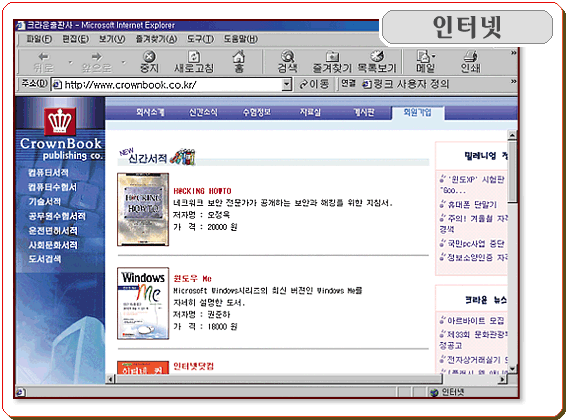Open the 국민pc사업 중단 news link

(x=476, y=244)
